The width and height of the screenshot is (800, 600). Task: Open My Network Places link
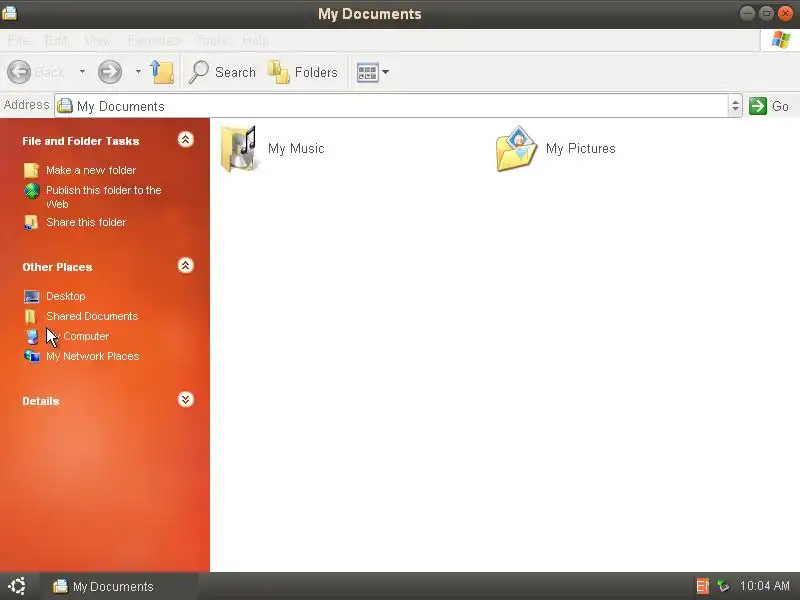click(x=93, y=356)
